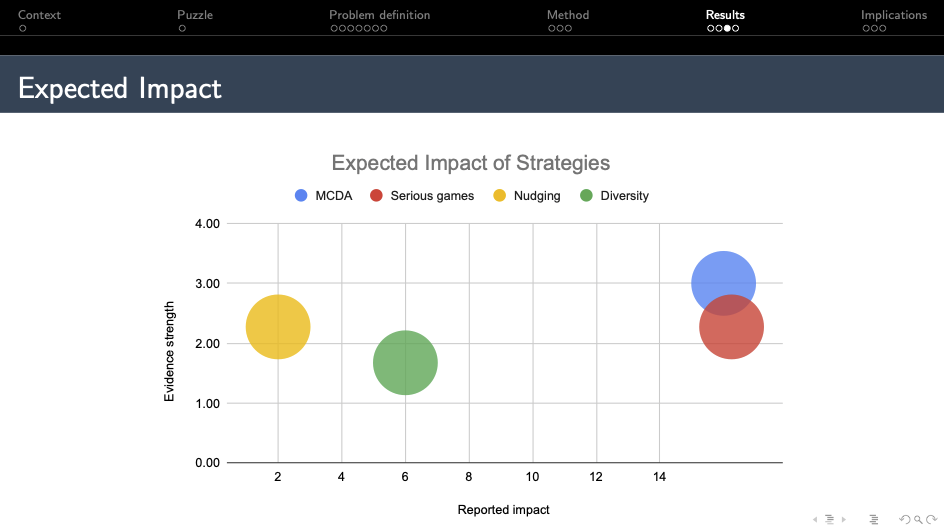944x531 pixels.
Task: Select the first dot under Problem definition
Action: click(x=334, y=28)
